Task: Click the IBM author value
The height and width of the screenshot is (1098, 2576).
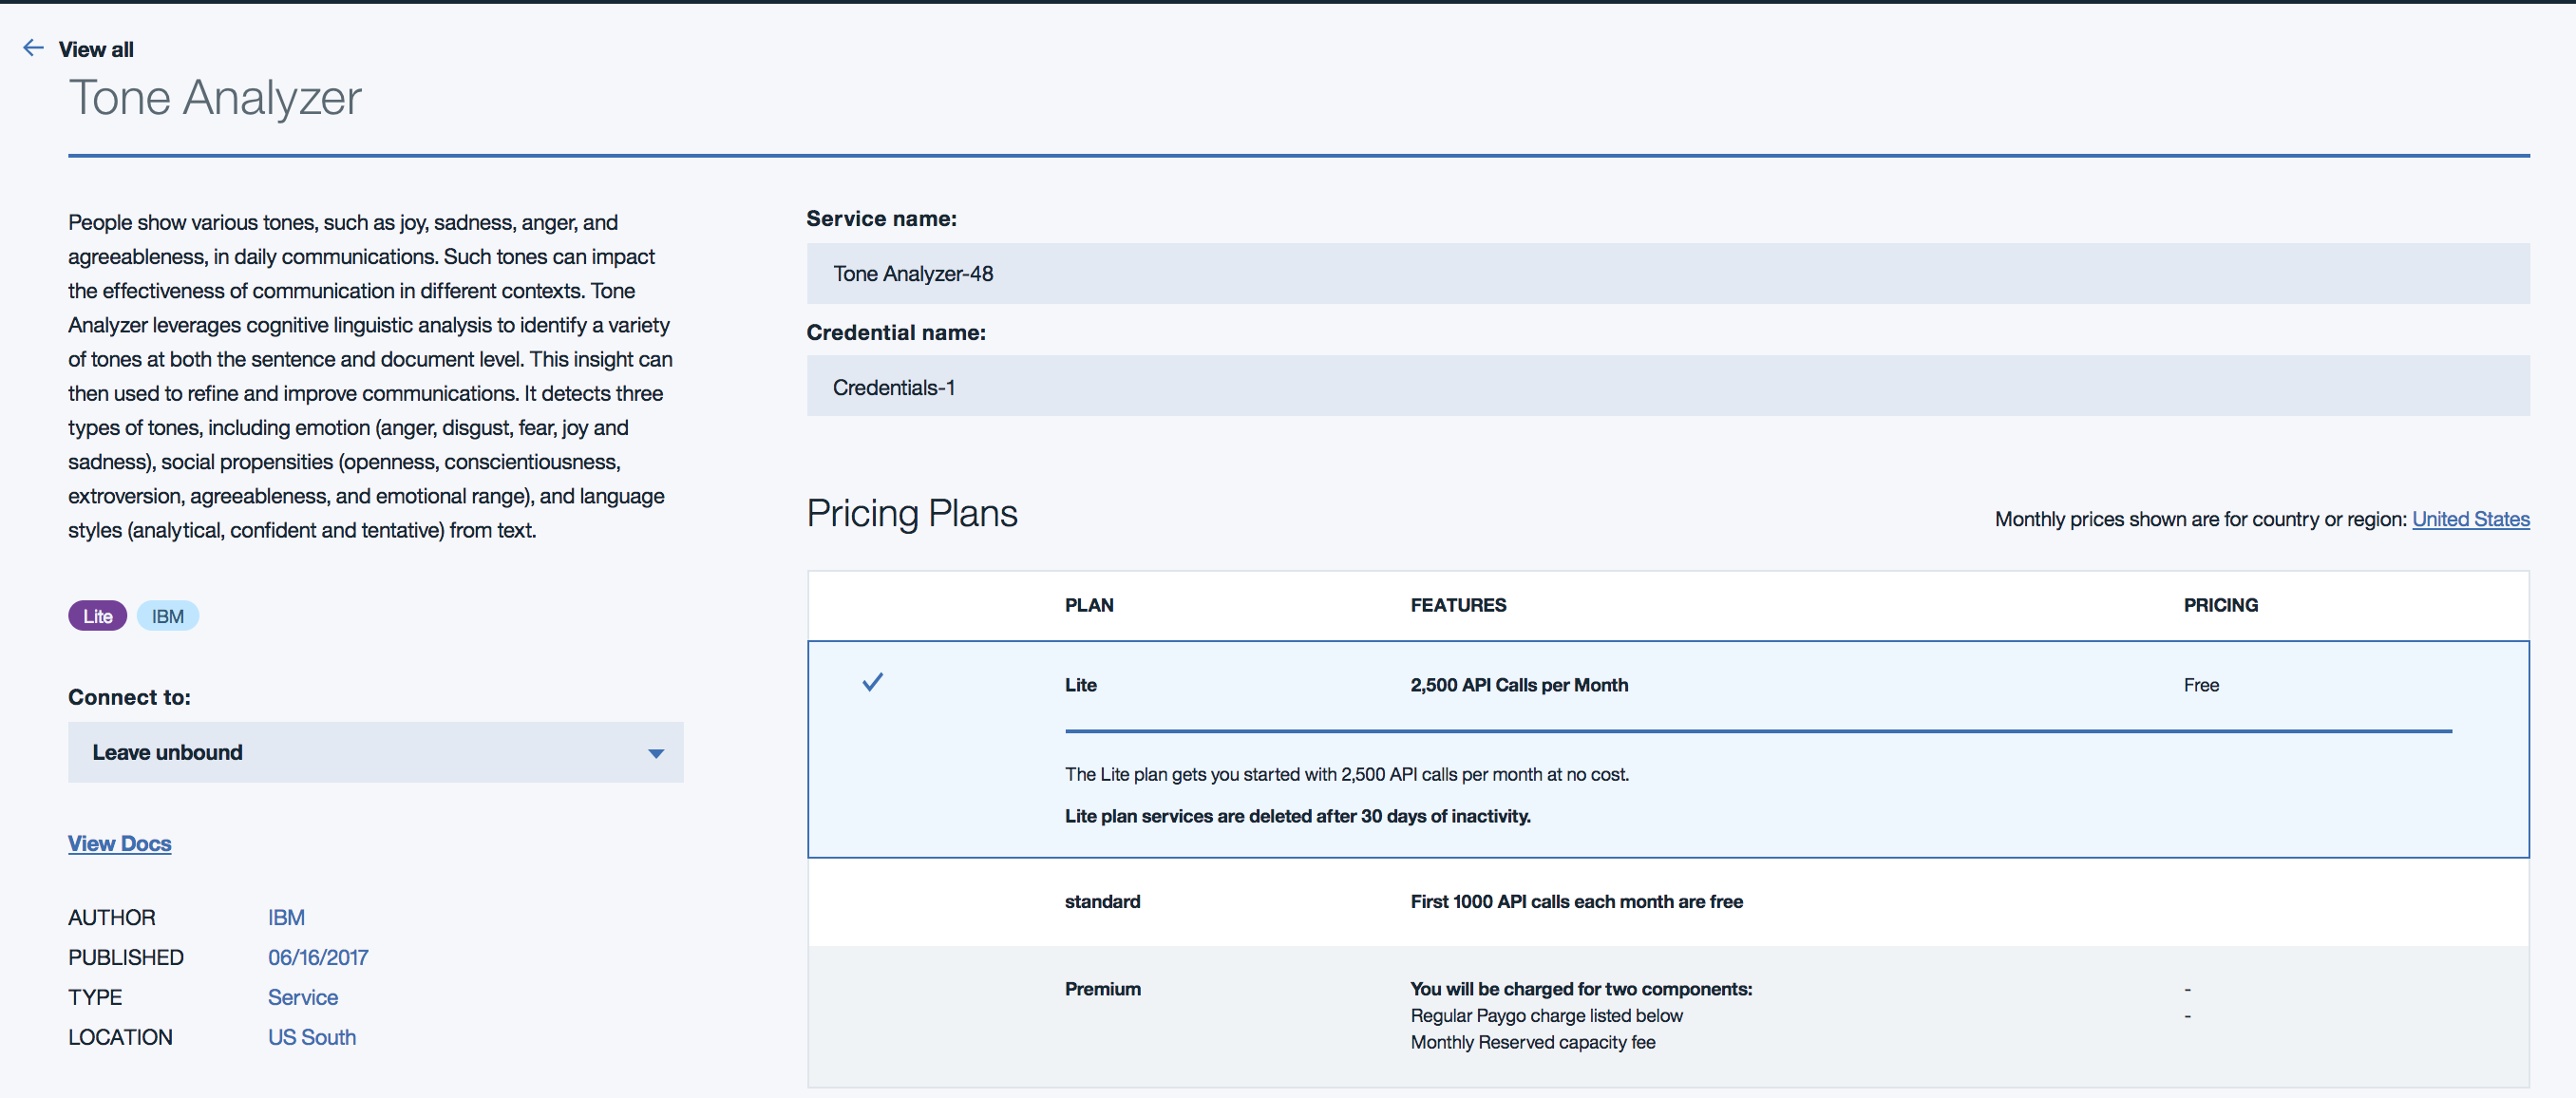Action: (286, 917)
